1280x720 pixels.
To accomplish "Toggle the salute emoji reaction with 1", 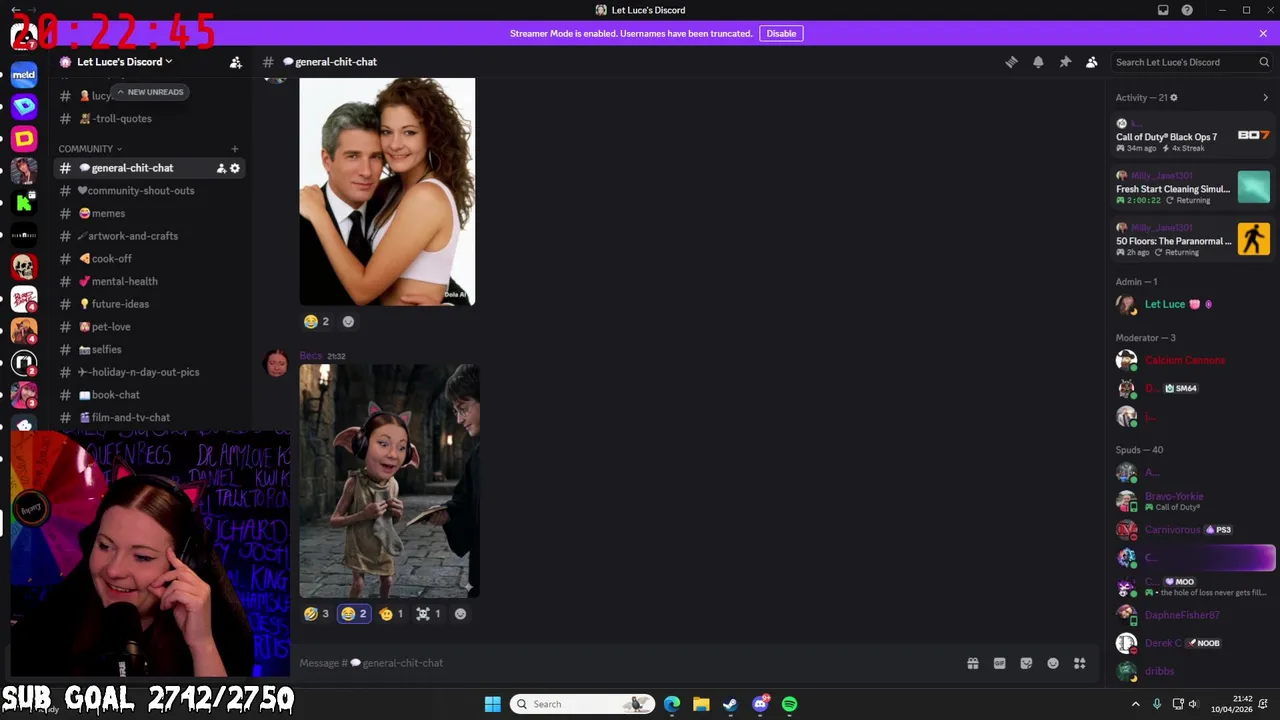I will 392,614.
